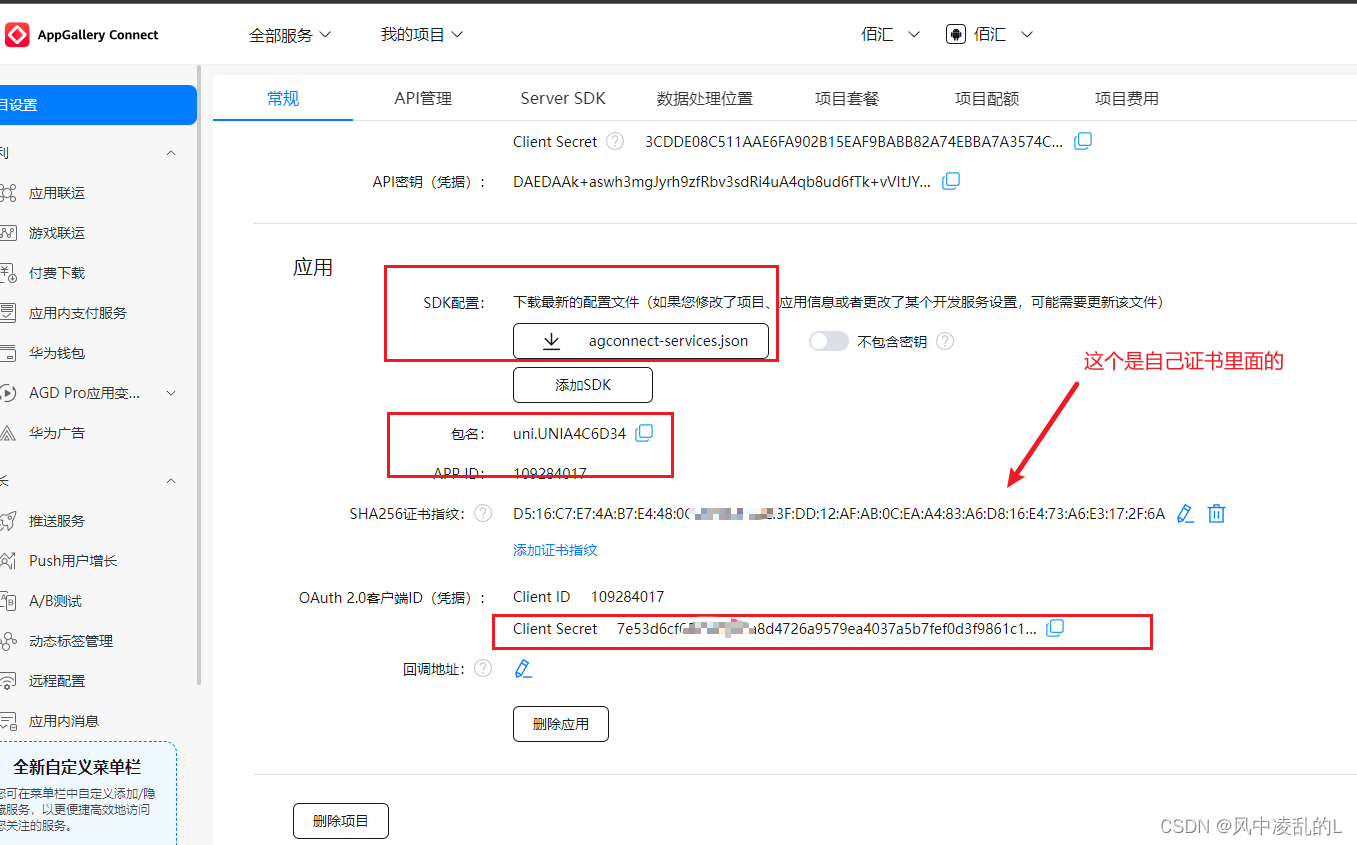The width and height of the screenshot is (1357, 845).
Task: Click the 添加证书指纹 link
Action: coord(555,549)
